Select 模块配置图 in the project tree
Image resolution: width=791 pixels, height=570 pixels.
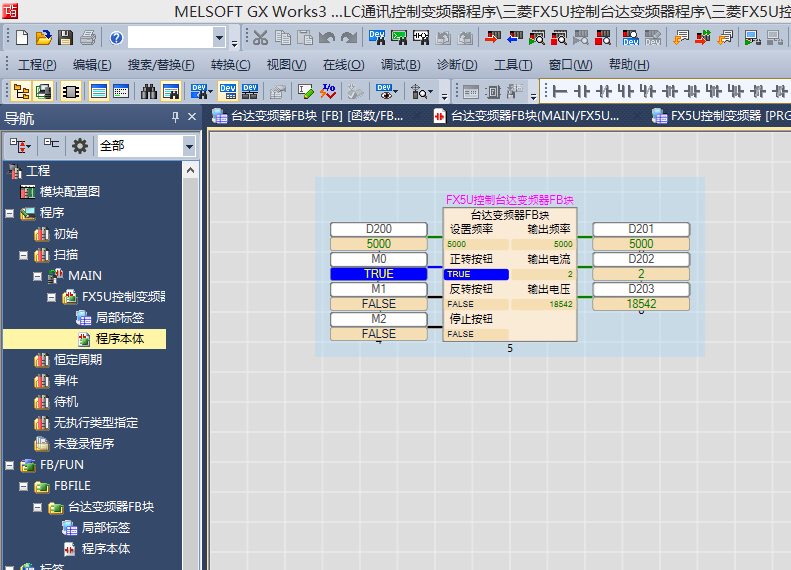[x=70, y=192]
